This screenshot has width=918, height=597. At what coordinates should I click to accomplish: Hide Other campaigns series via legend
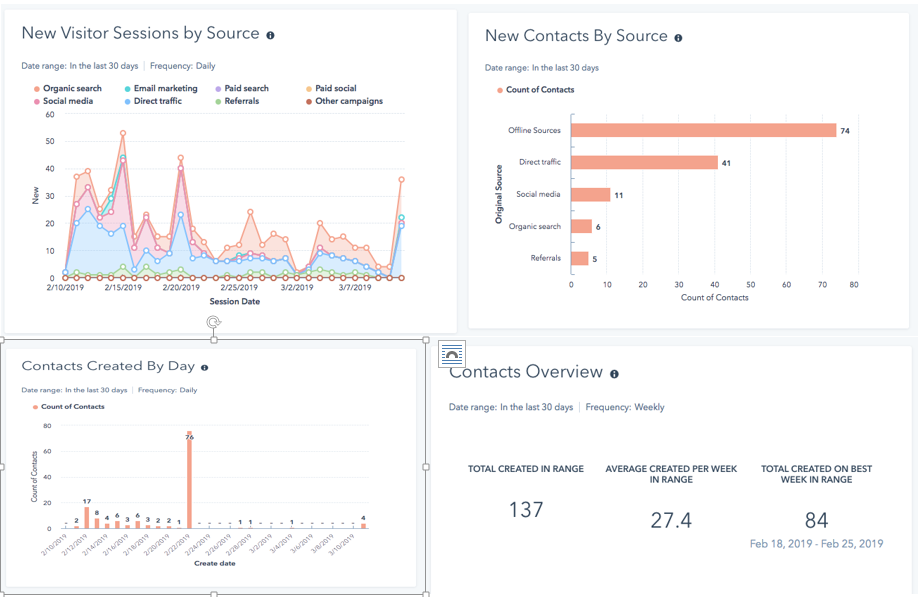[348, 101]
